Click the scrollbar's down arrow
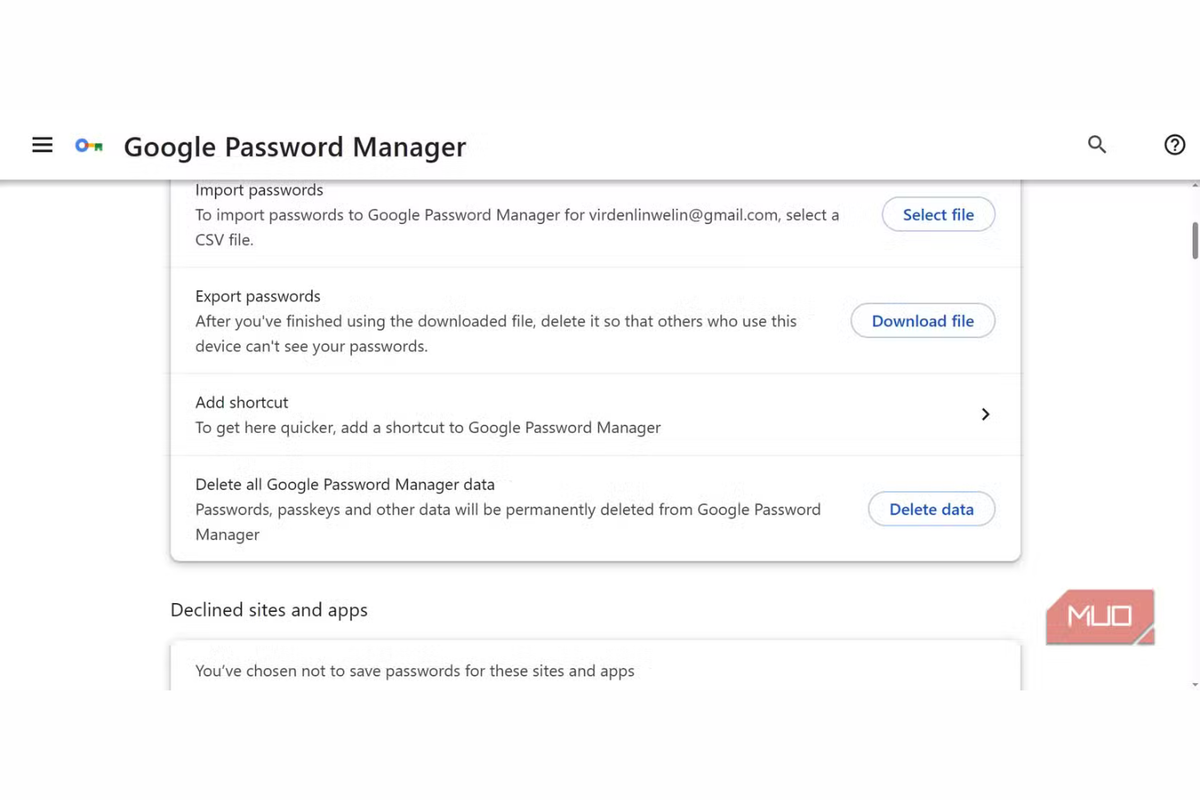The width and height of the screenshot is (1200, 800). (1194, 684)
